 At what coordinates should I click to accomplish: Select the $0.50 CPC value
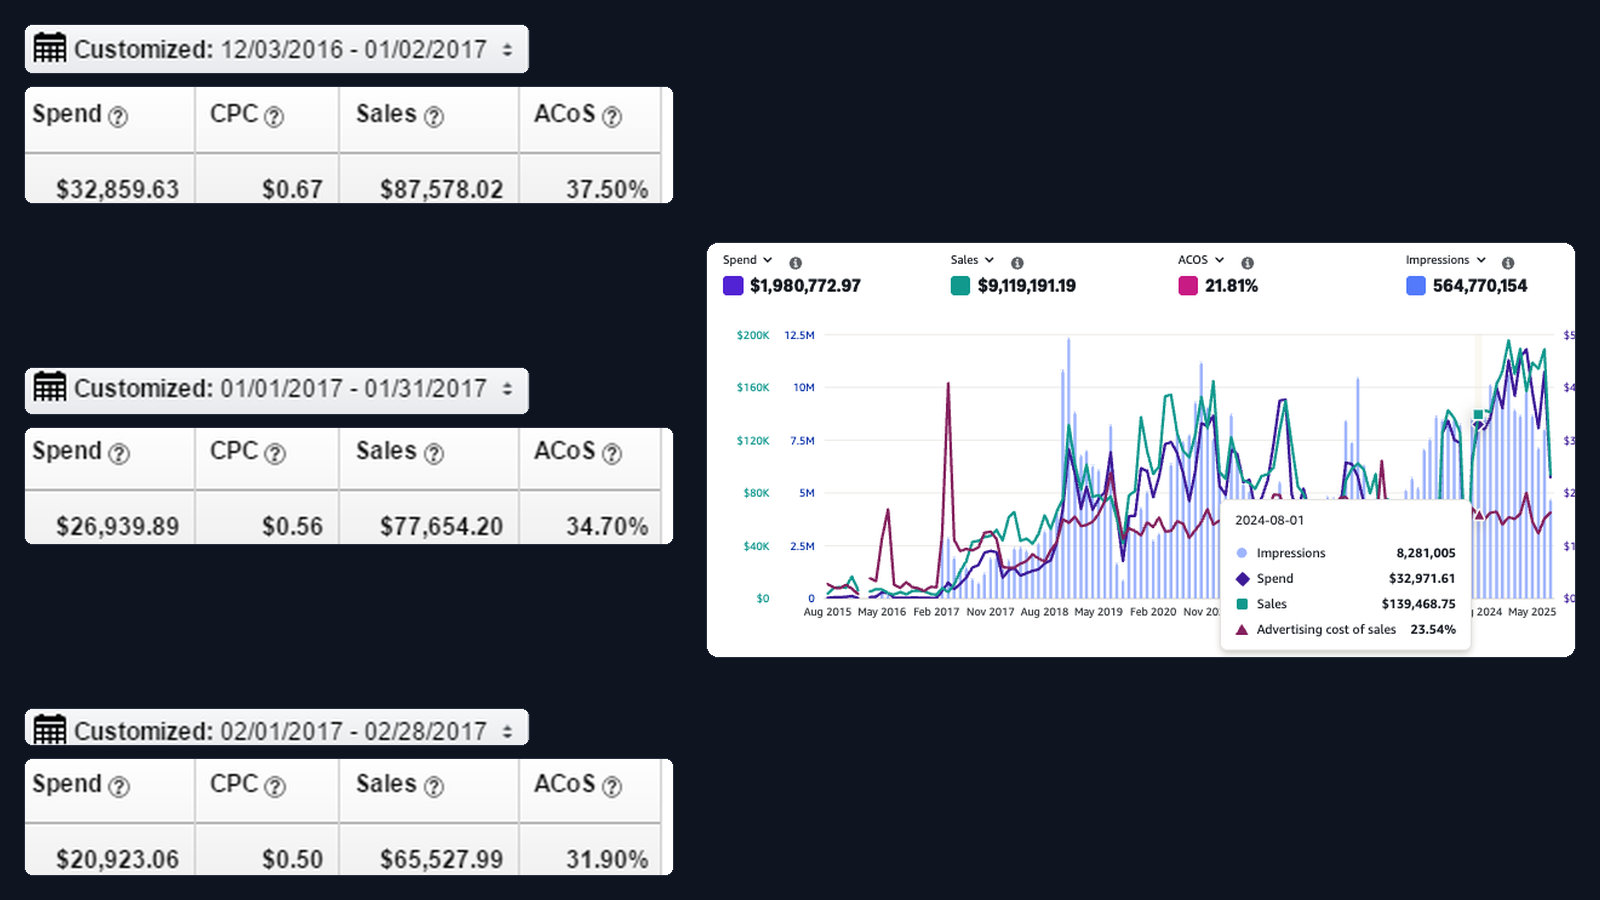(292, 859)
